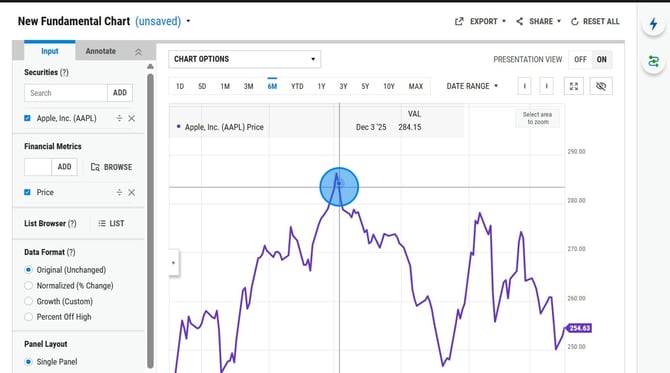
Task: Click the second chart type icon beside fullscreen
Action: tap(547, 86)
